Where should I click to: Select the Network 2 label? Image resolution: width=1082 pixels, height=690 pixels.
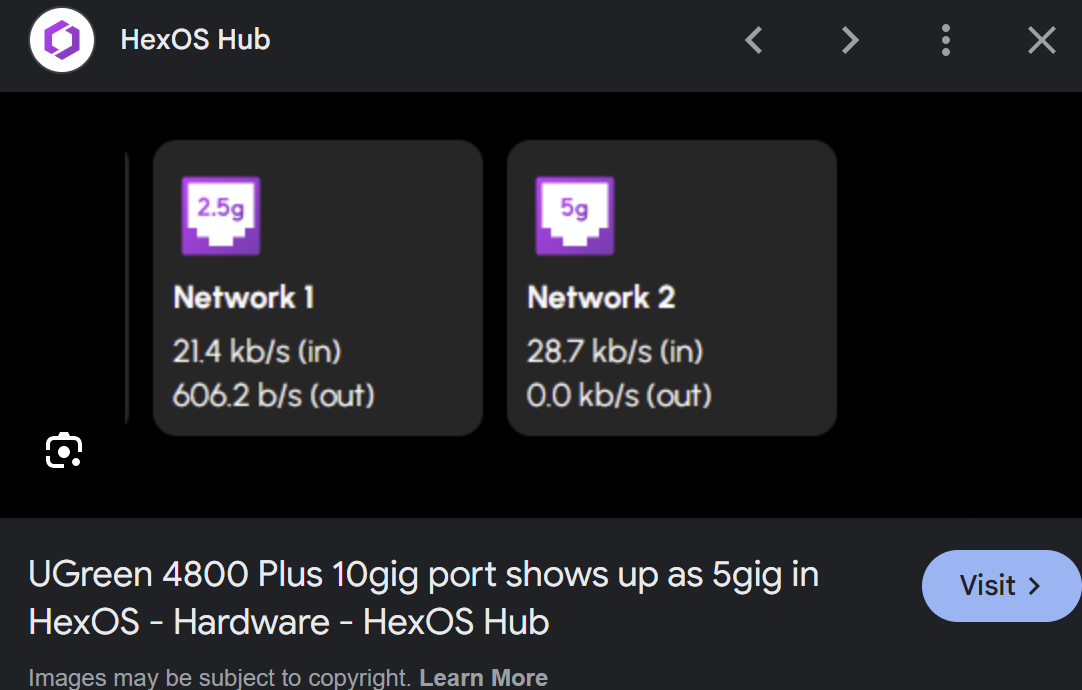pyautogui.click(x=601, y=297)
